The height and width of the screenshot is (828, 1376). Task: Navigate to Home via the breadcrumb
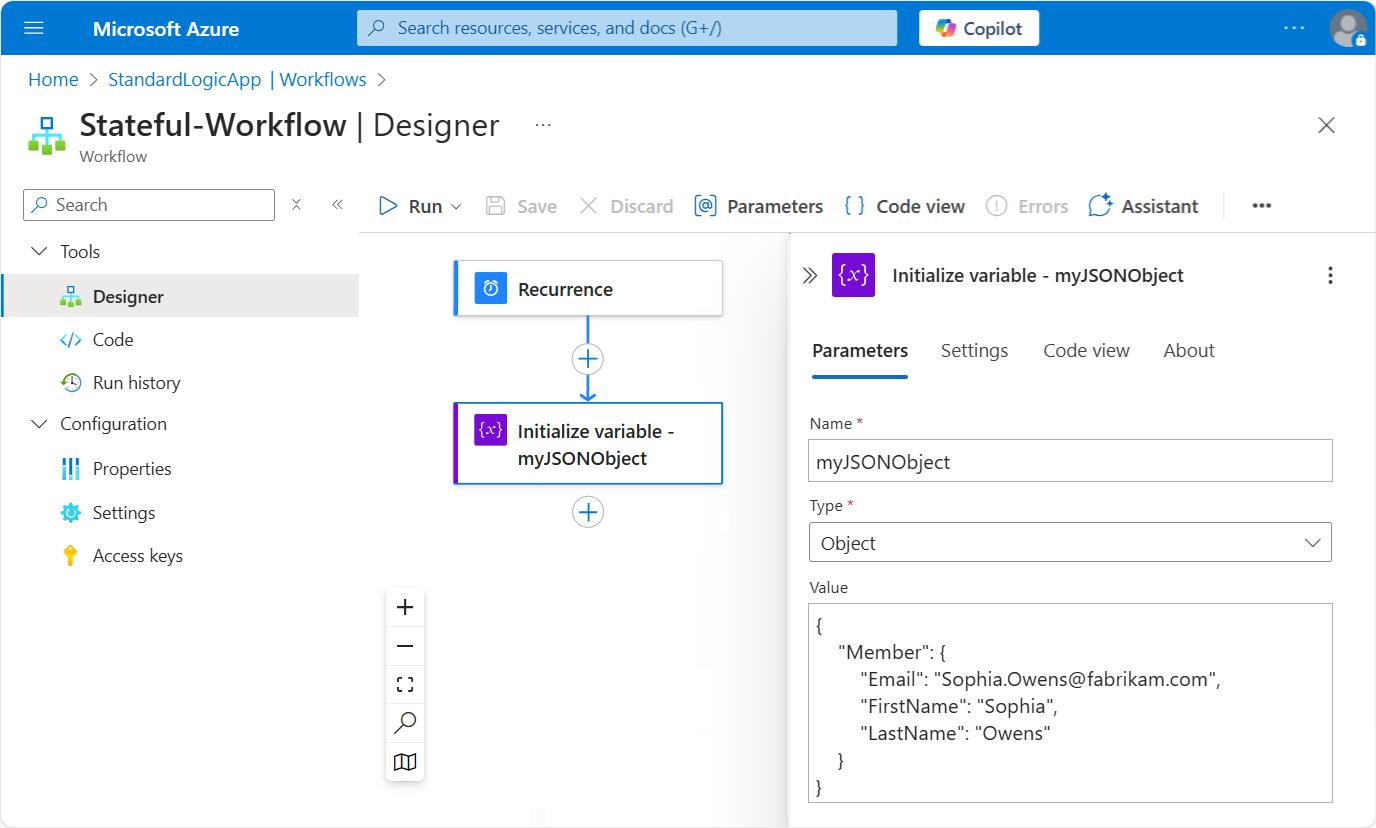click(x=53, y=79)
